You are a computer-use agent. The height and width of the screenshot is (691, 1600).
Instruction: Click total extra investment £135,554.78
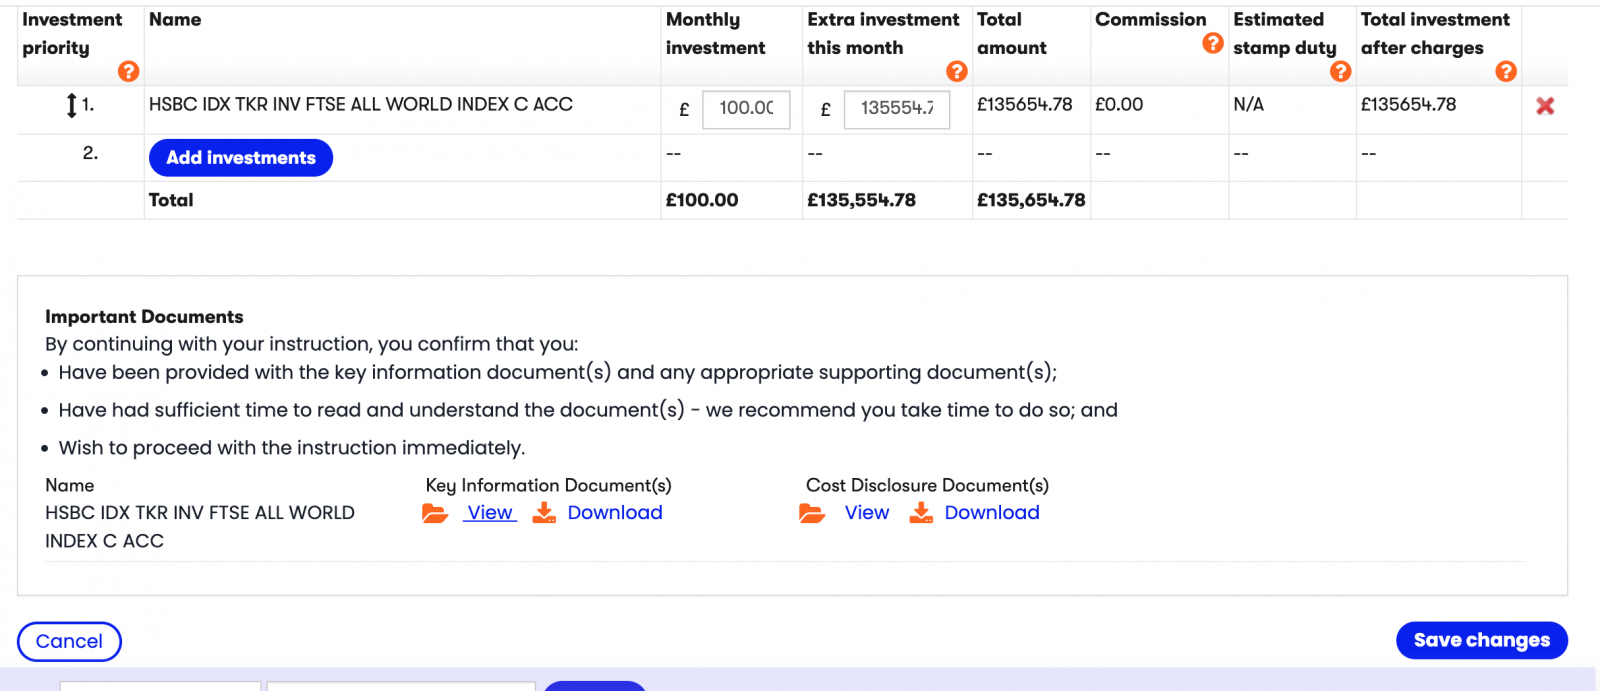(x=862, y=200)
